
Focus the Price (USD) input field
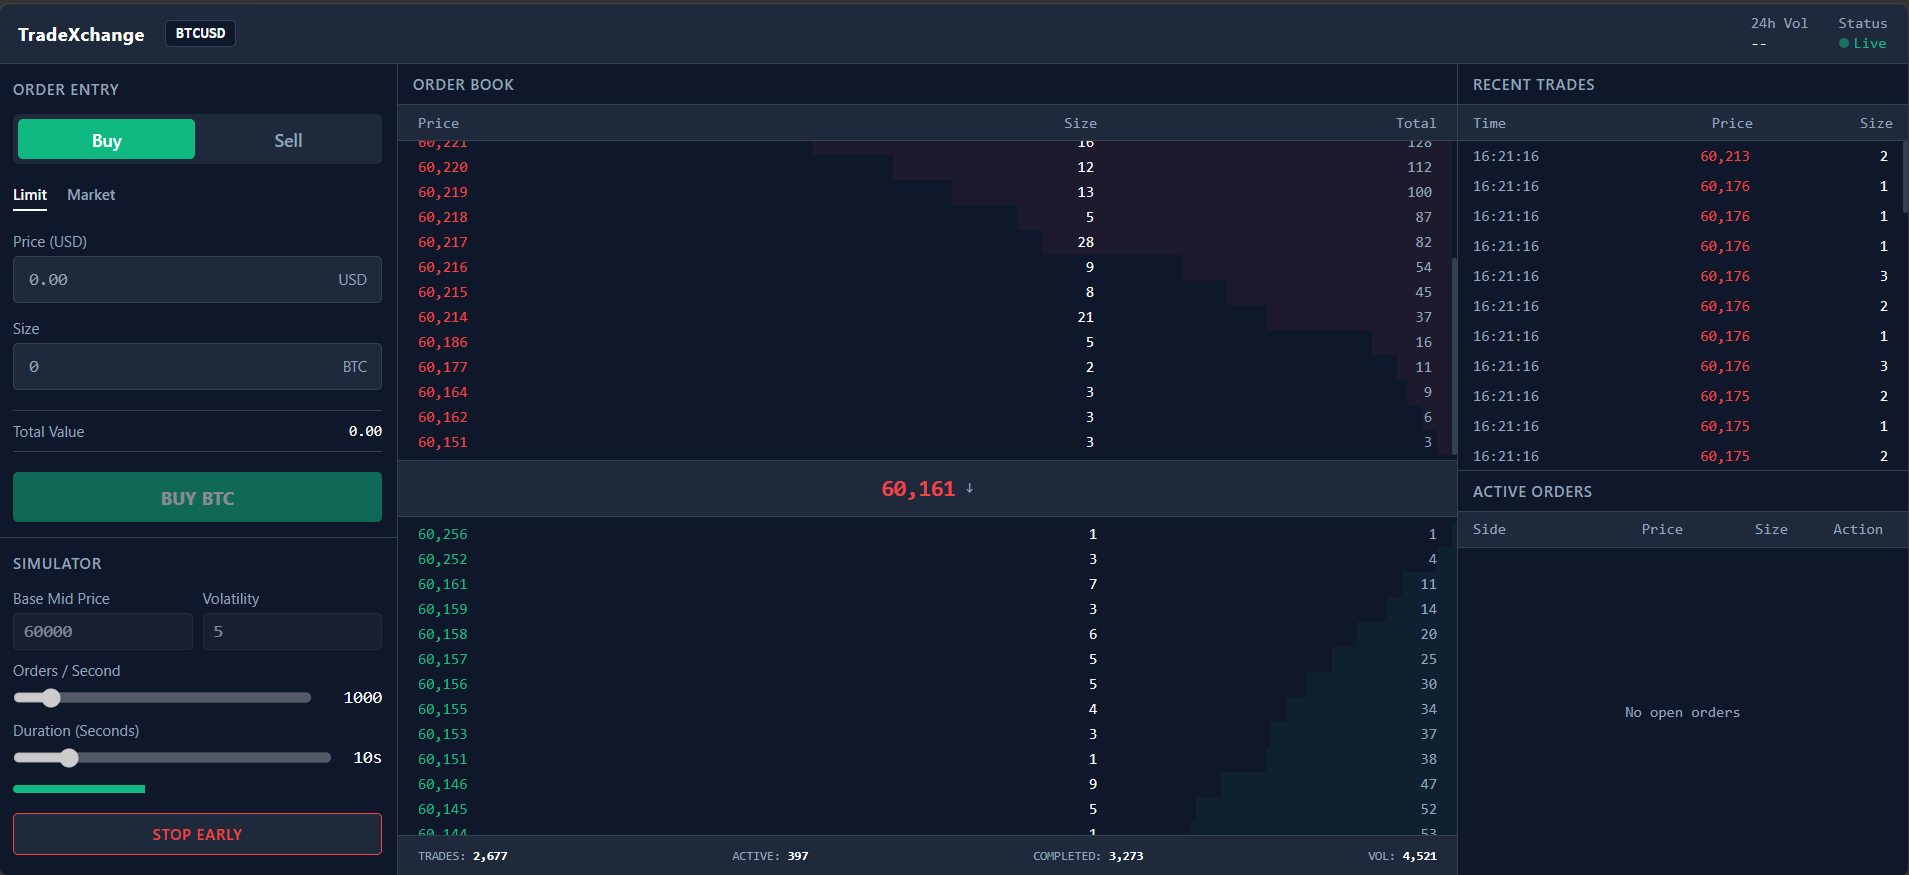coord(197,280)
